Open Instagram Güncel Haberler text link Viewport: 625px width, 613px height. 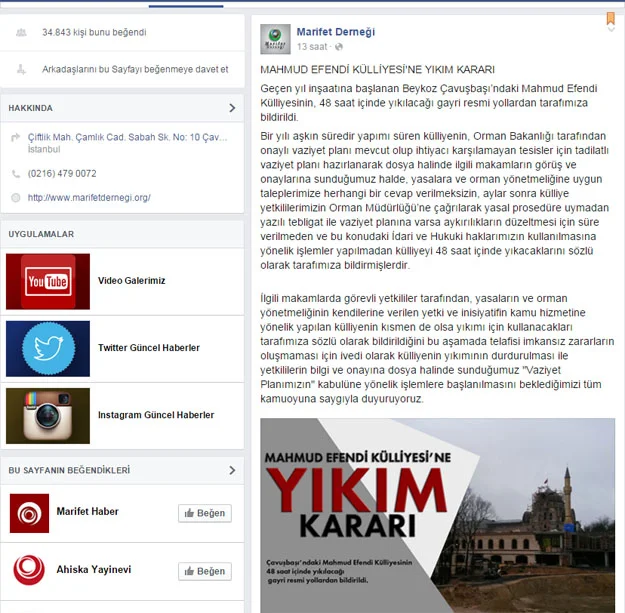(x=155, y=415)
